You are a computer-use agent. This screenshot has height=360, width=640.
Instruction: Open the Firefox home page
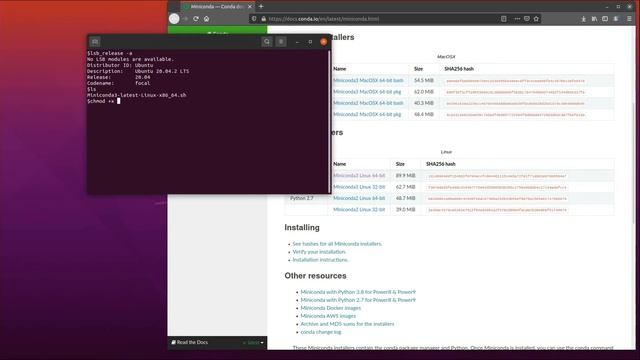(x=207, y=19)
